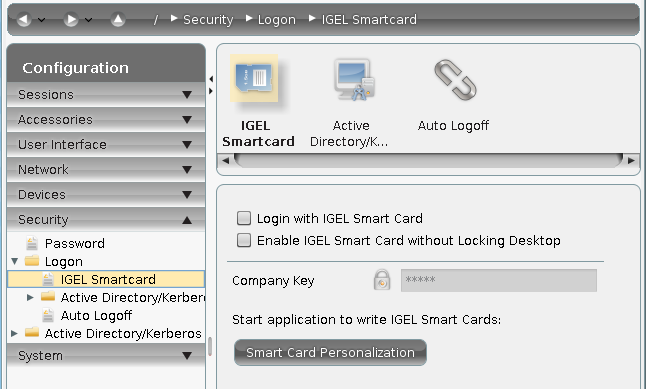Click the horizontal scrollbar thumb of icon strip
647x389 pixels.
click(428, 160)
